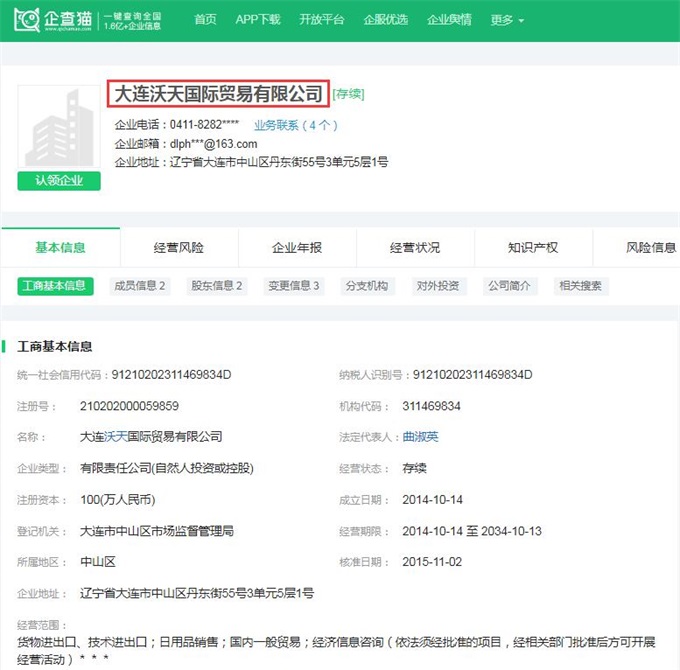Go to 开放平台 in the top bar
The image size is (680, 670).
click(322, 20)
